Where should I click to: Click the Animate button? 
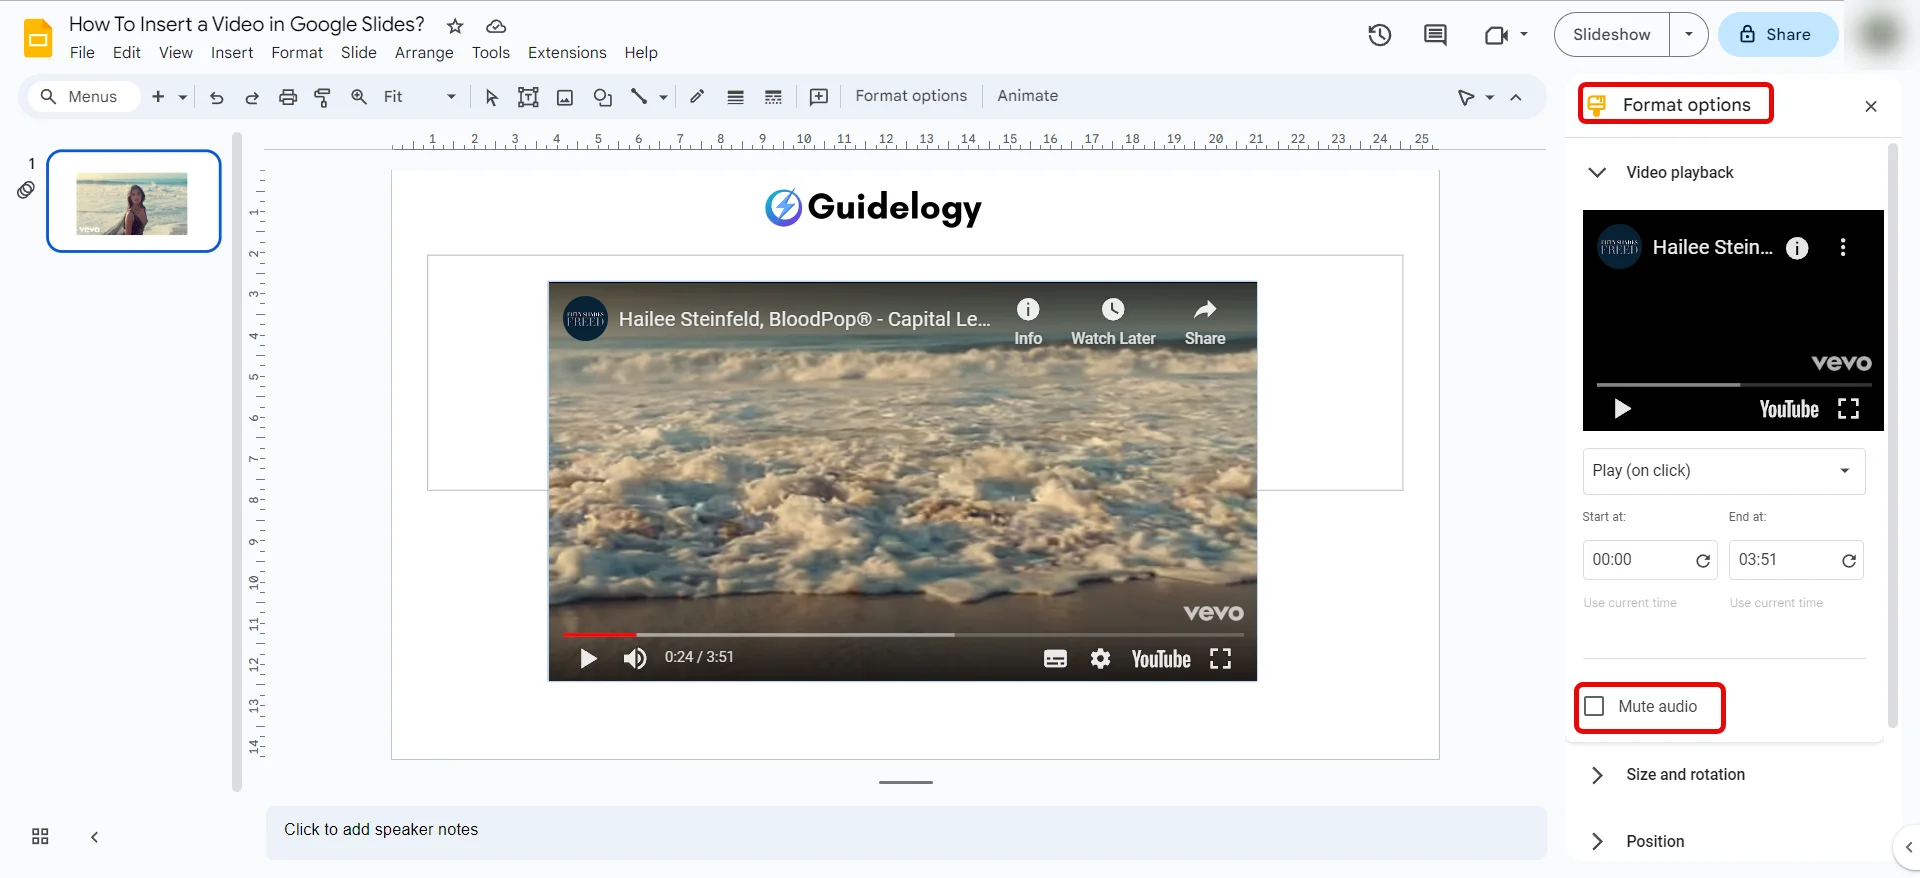pos(1027,96)
